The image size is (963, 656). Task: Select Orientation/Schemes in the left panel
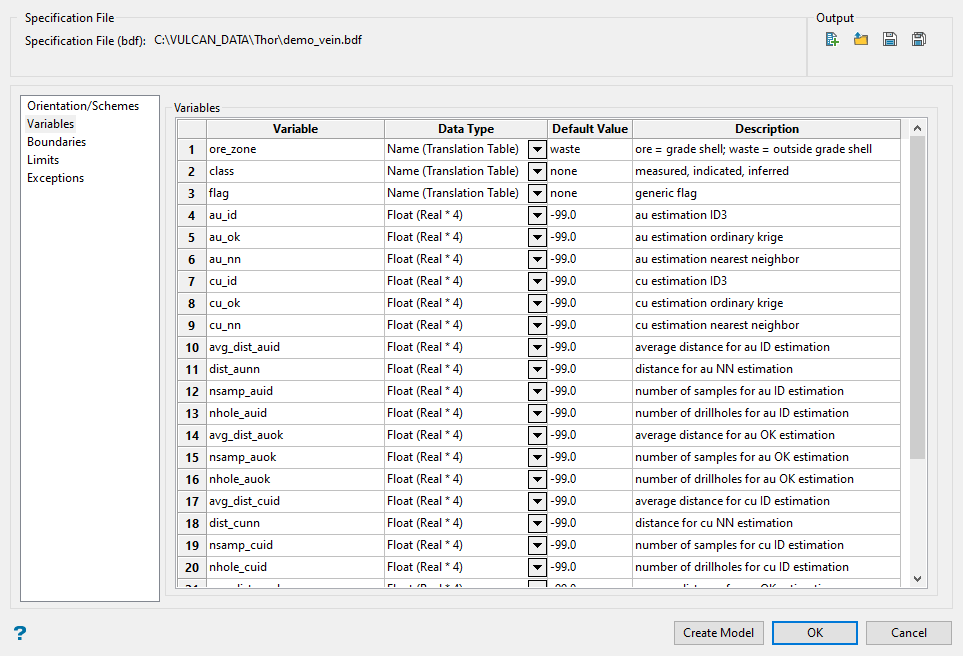click(83, 106)
